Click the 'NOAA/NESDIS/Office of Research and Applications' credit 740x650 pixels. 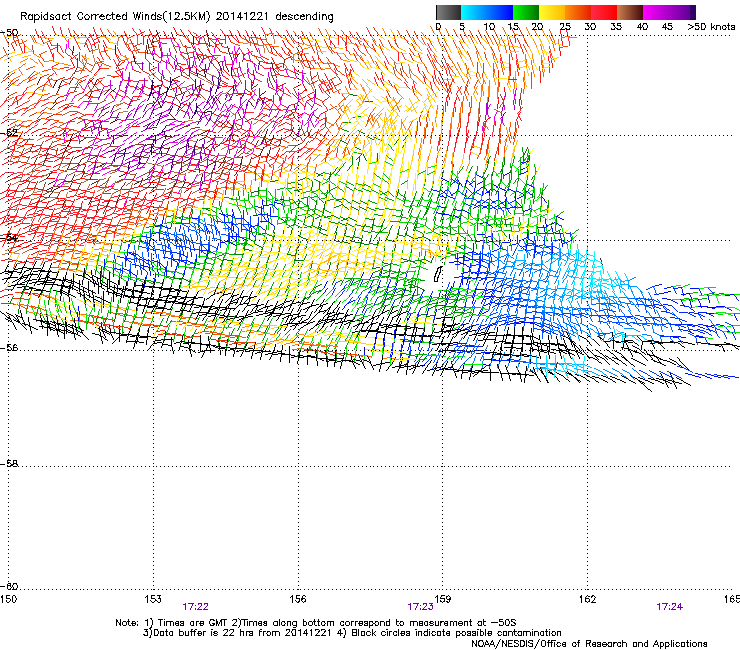(589, 644)
